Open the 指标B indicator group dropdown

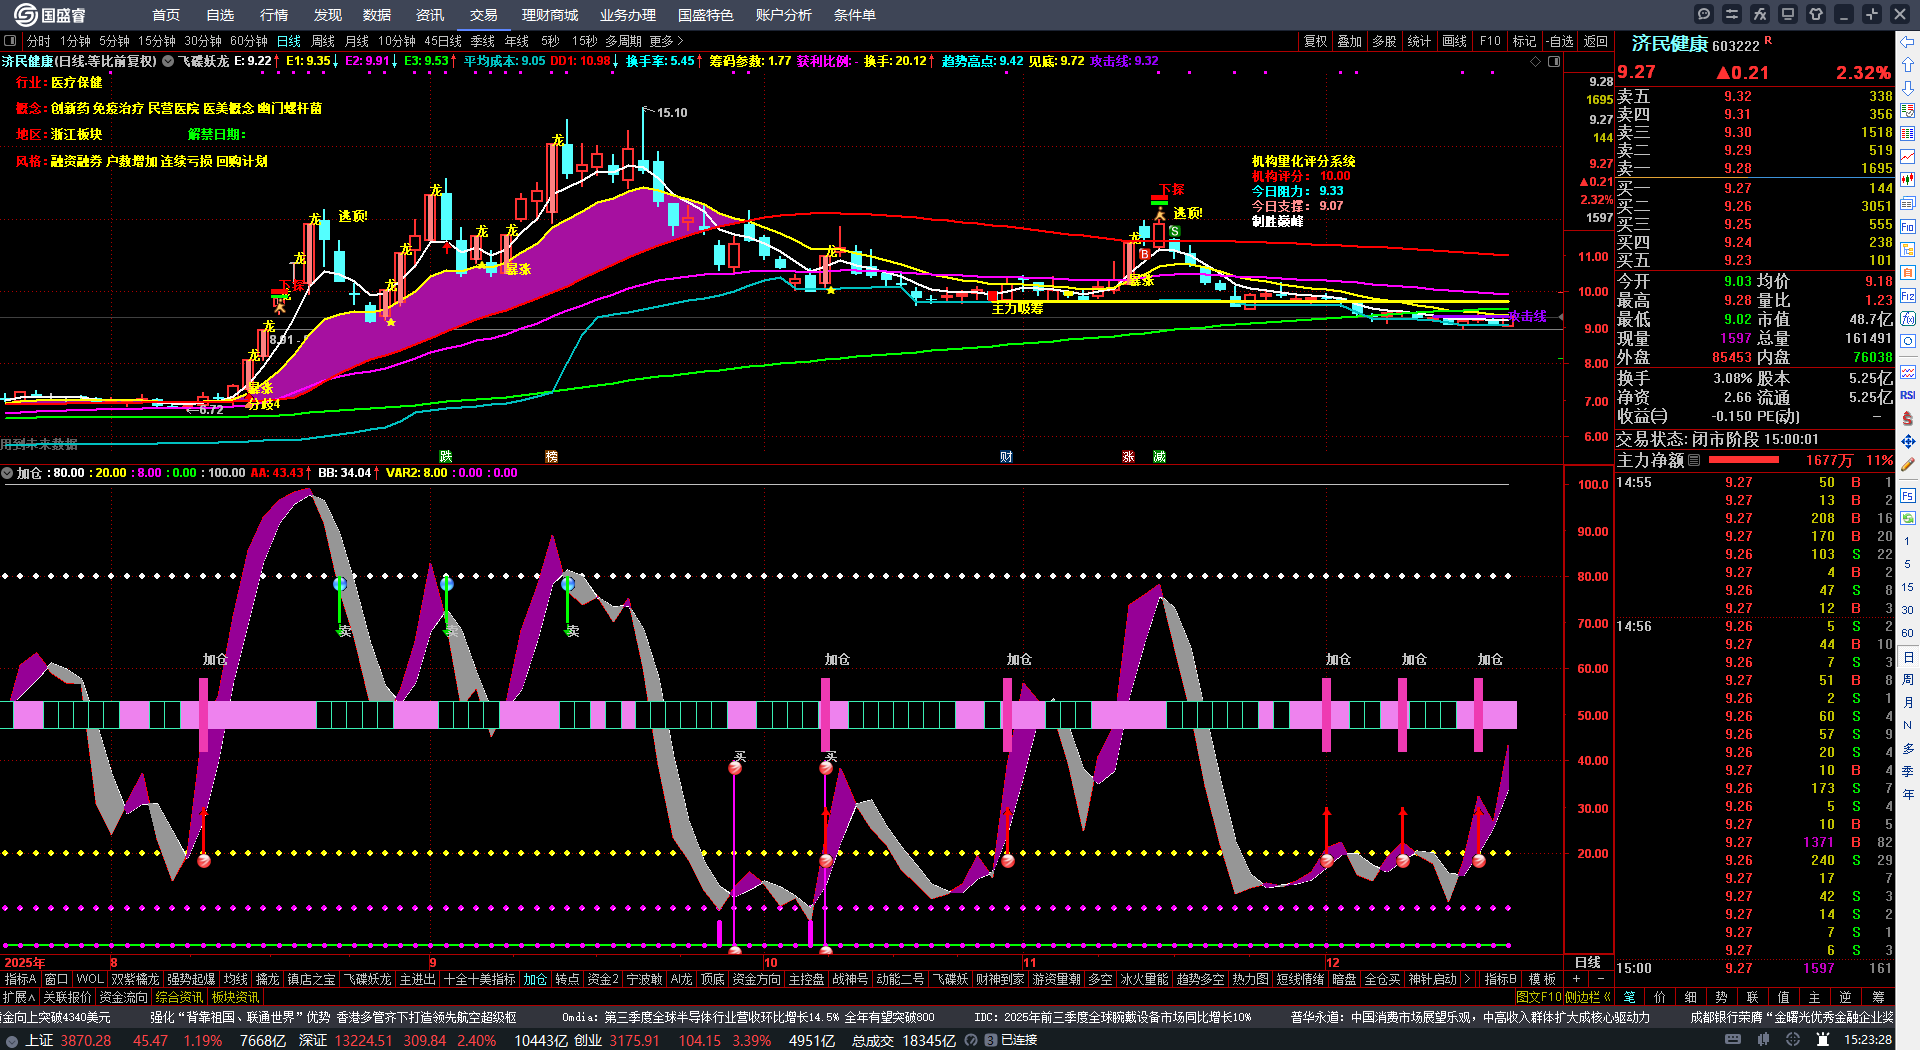pyautogui.click(x=1500, y=979)
